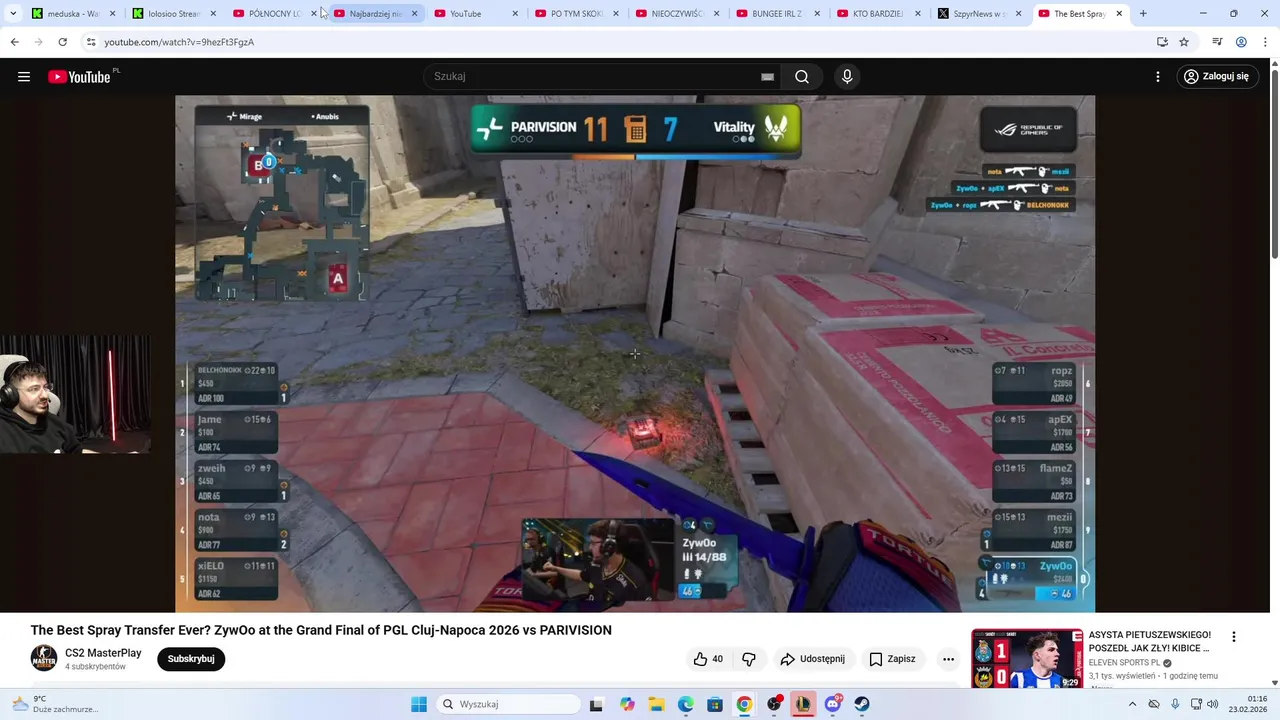Screen dimensions: 1280x720
Task: Open YouTube settings three-dot menu
Action: point(1158,77)
